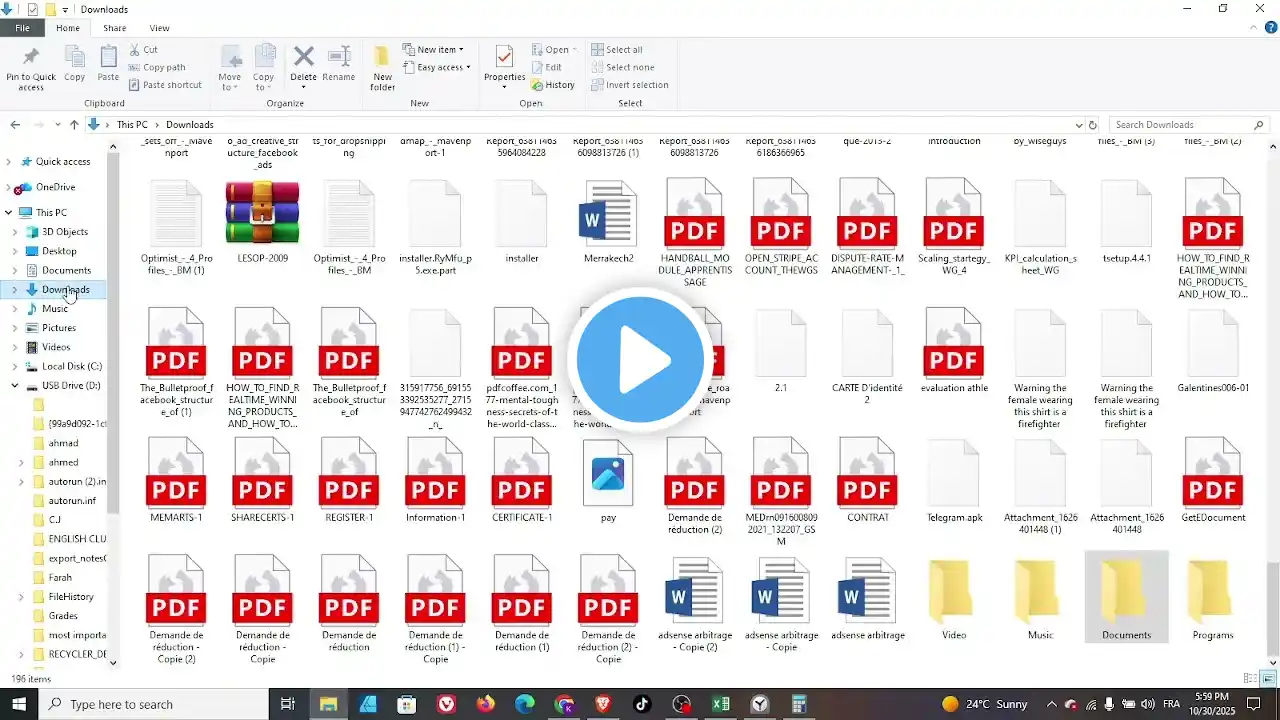Open Task View on the taskbar
The image size is (1280, 720).
pos(288,704)
